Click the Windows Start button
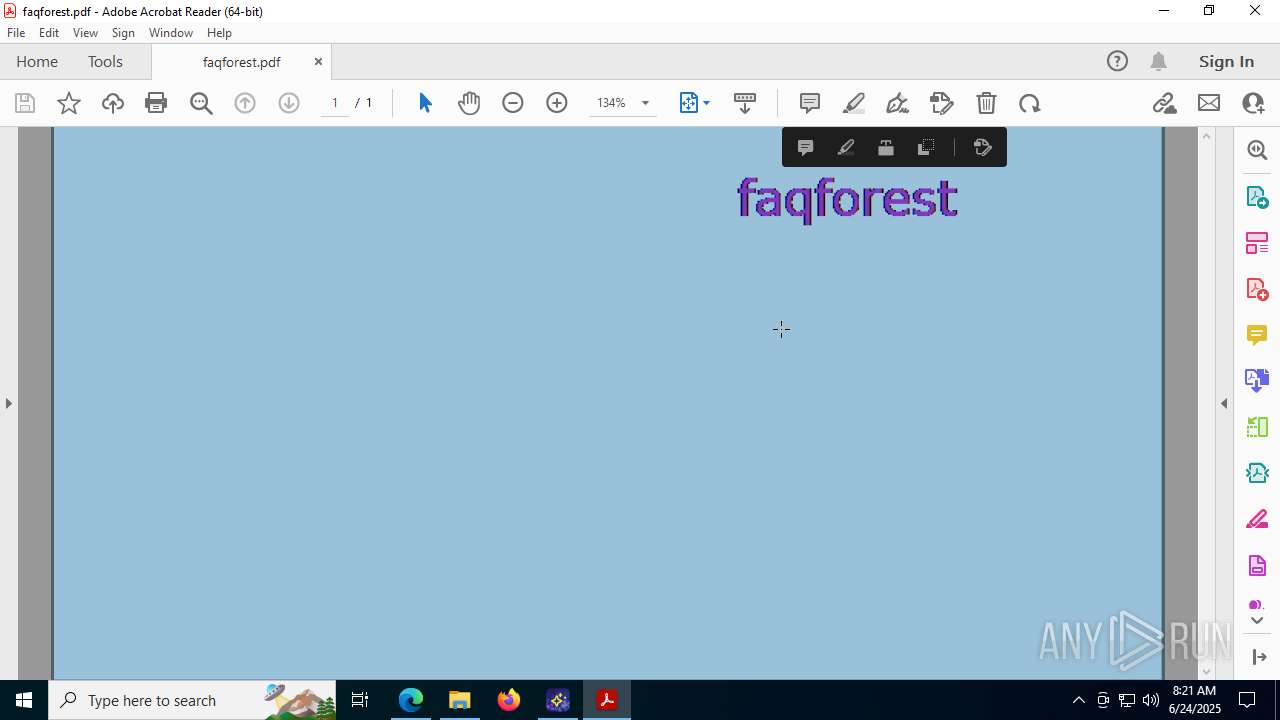 [x=24, y=700]
